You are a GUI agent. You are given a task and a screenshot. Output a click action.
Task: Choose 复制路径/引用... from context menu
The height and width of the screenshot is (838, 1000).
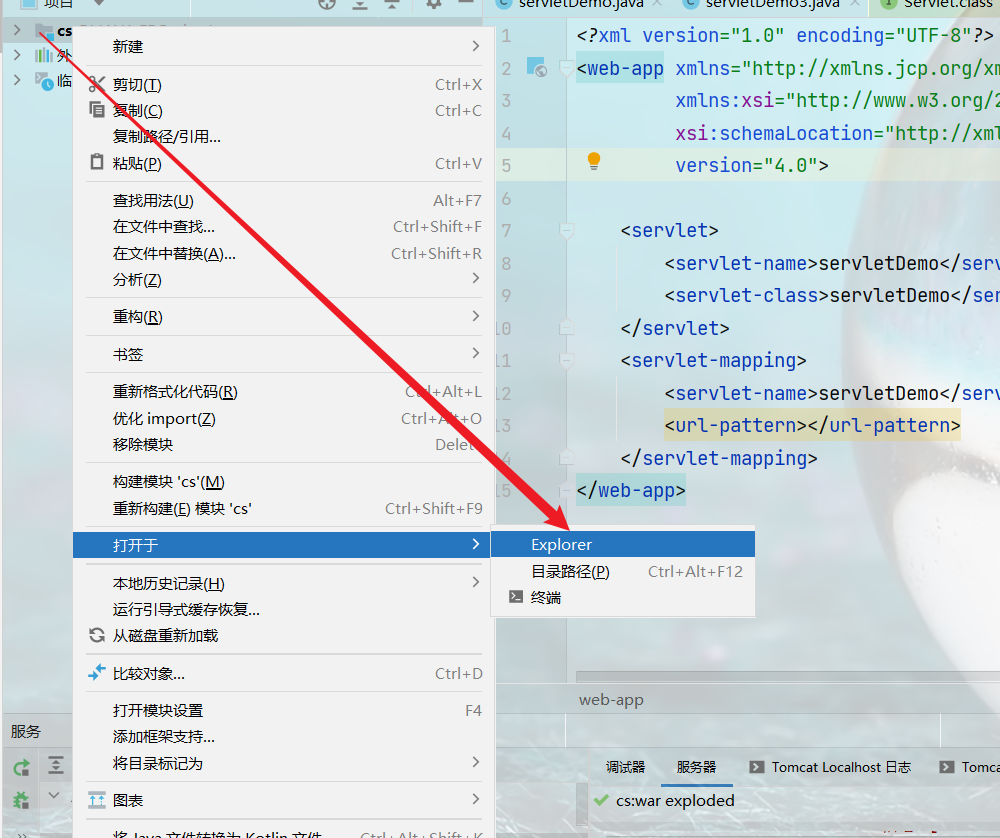(x=284, y=136)
